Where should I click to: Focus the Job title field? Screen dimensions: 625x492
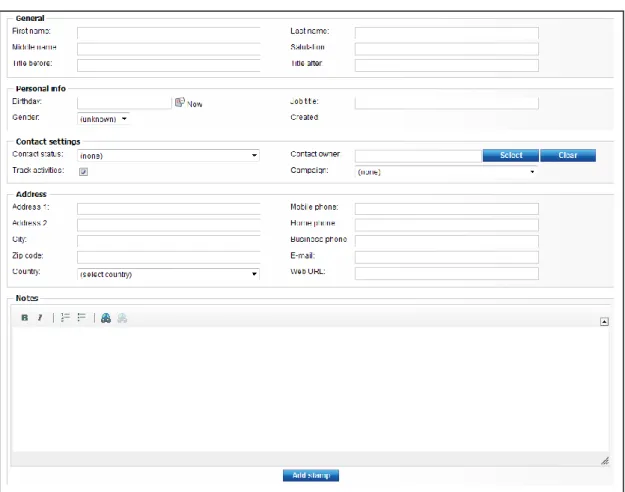point(447,103)
